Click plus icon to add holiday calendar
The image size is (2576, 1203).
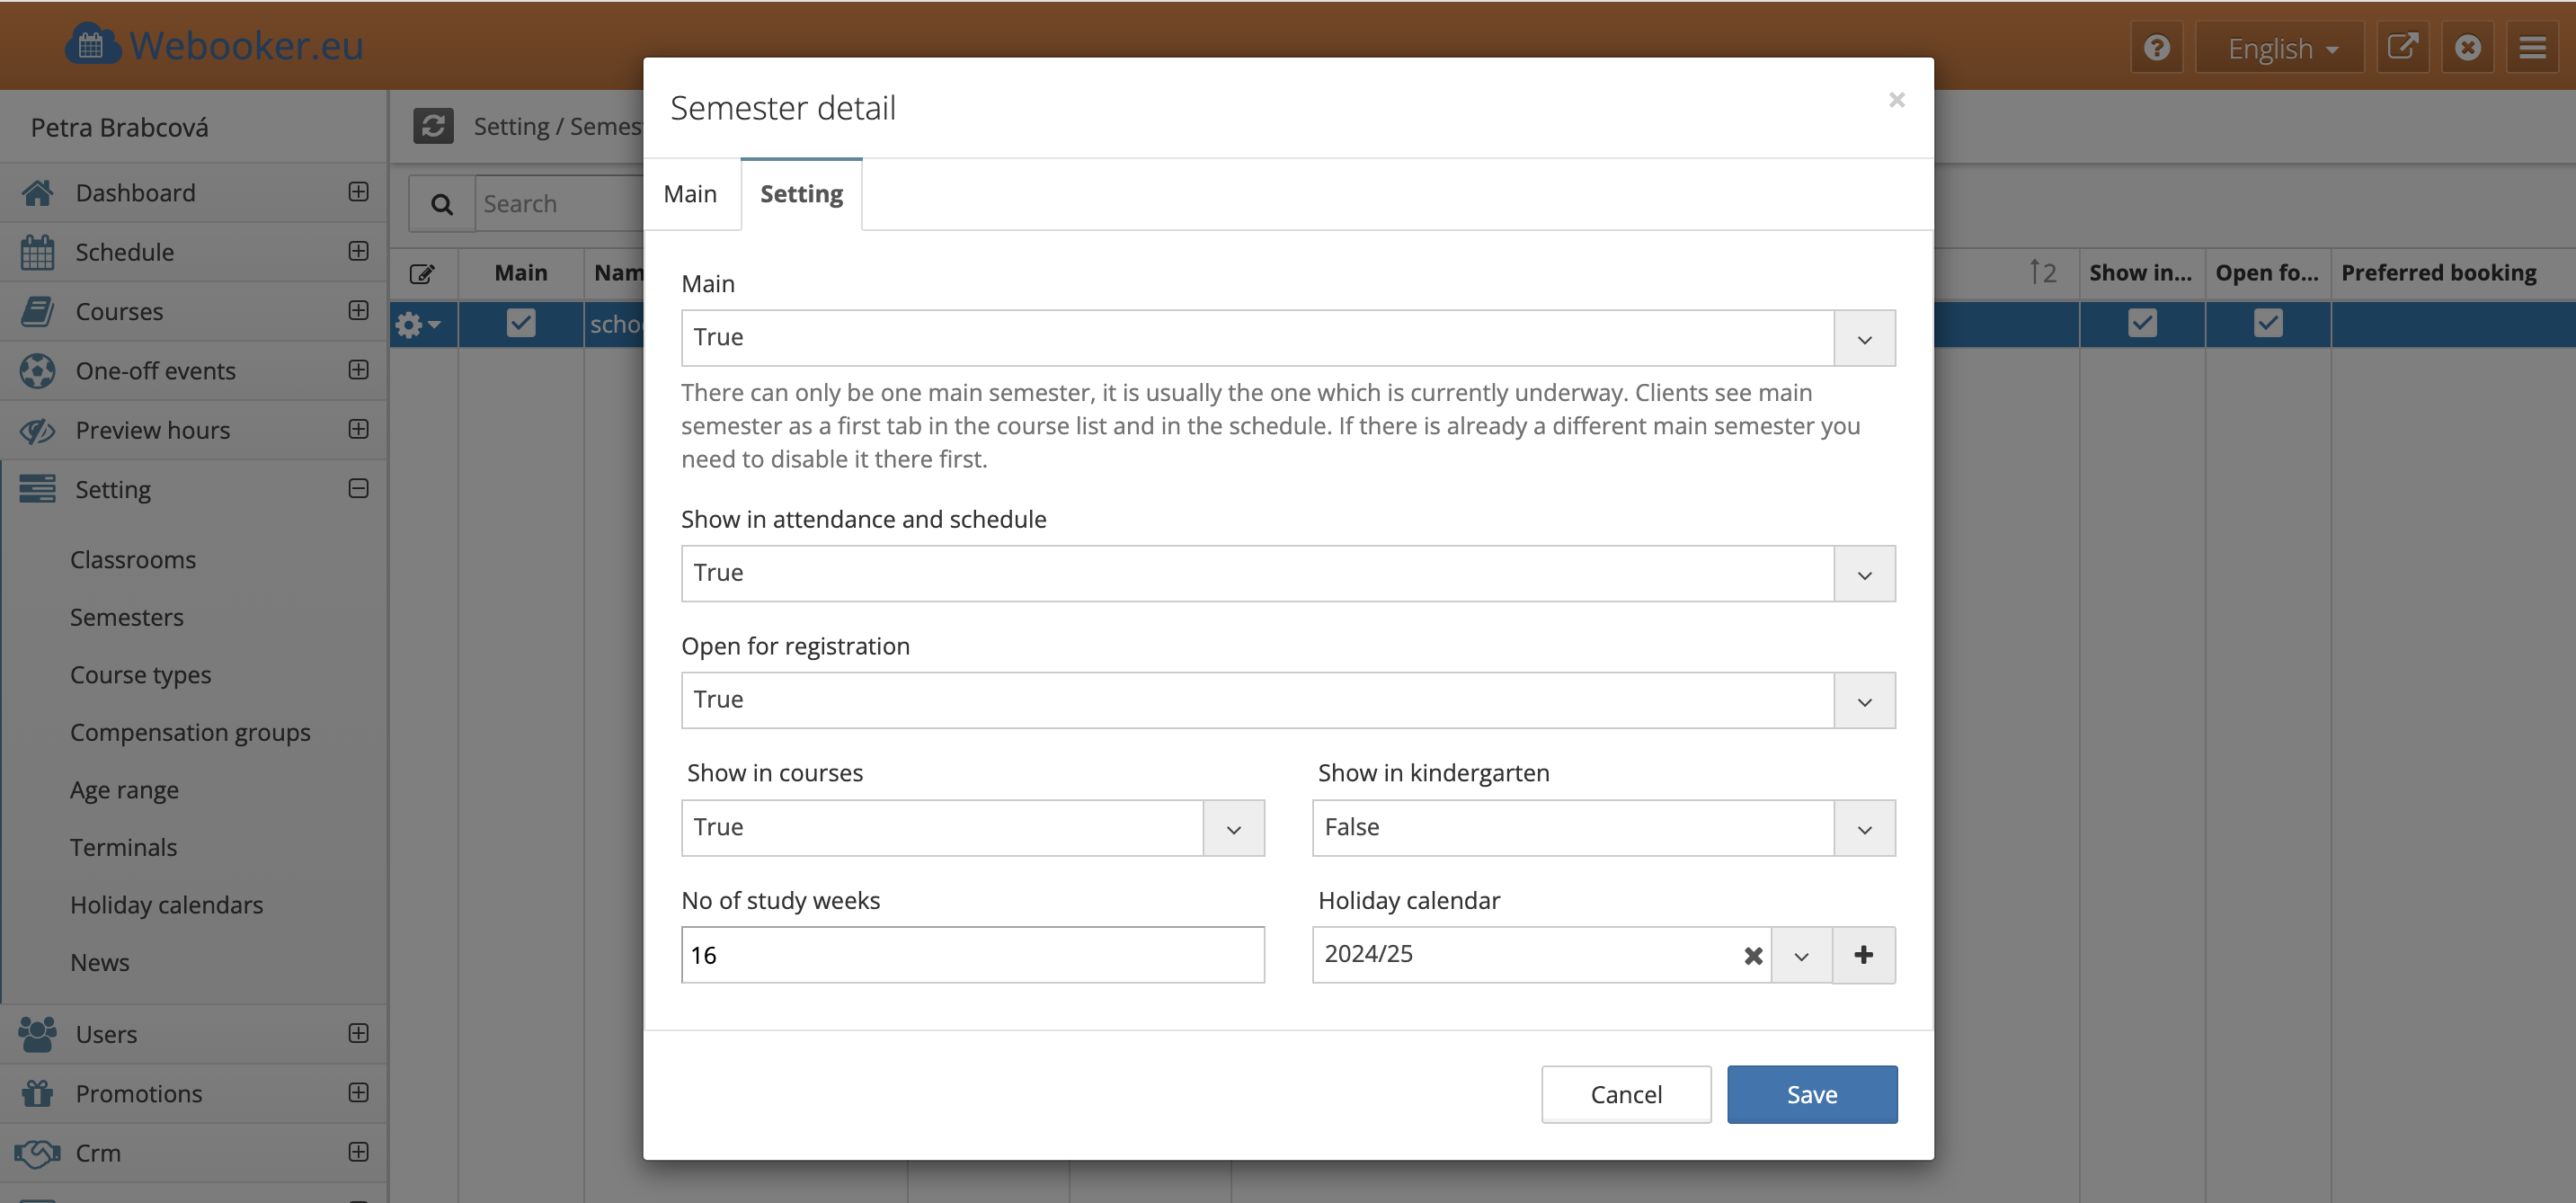(x=1863, y=955)
